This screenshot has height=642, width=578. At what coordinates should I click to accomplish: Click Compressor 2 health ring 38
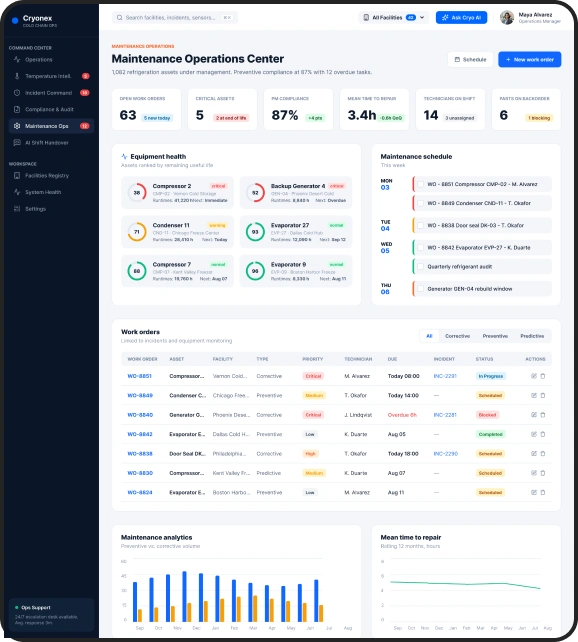(x=137, y=192)
